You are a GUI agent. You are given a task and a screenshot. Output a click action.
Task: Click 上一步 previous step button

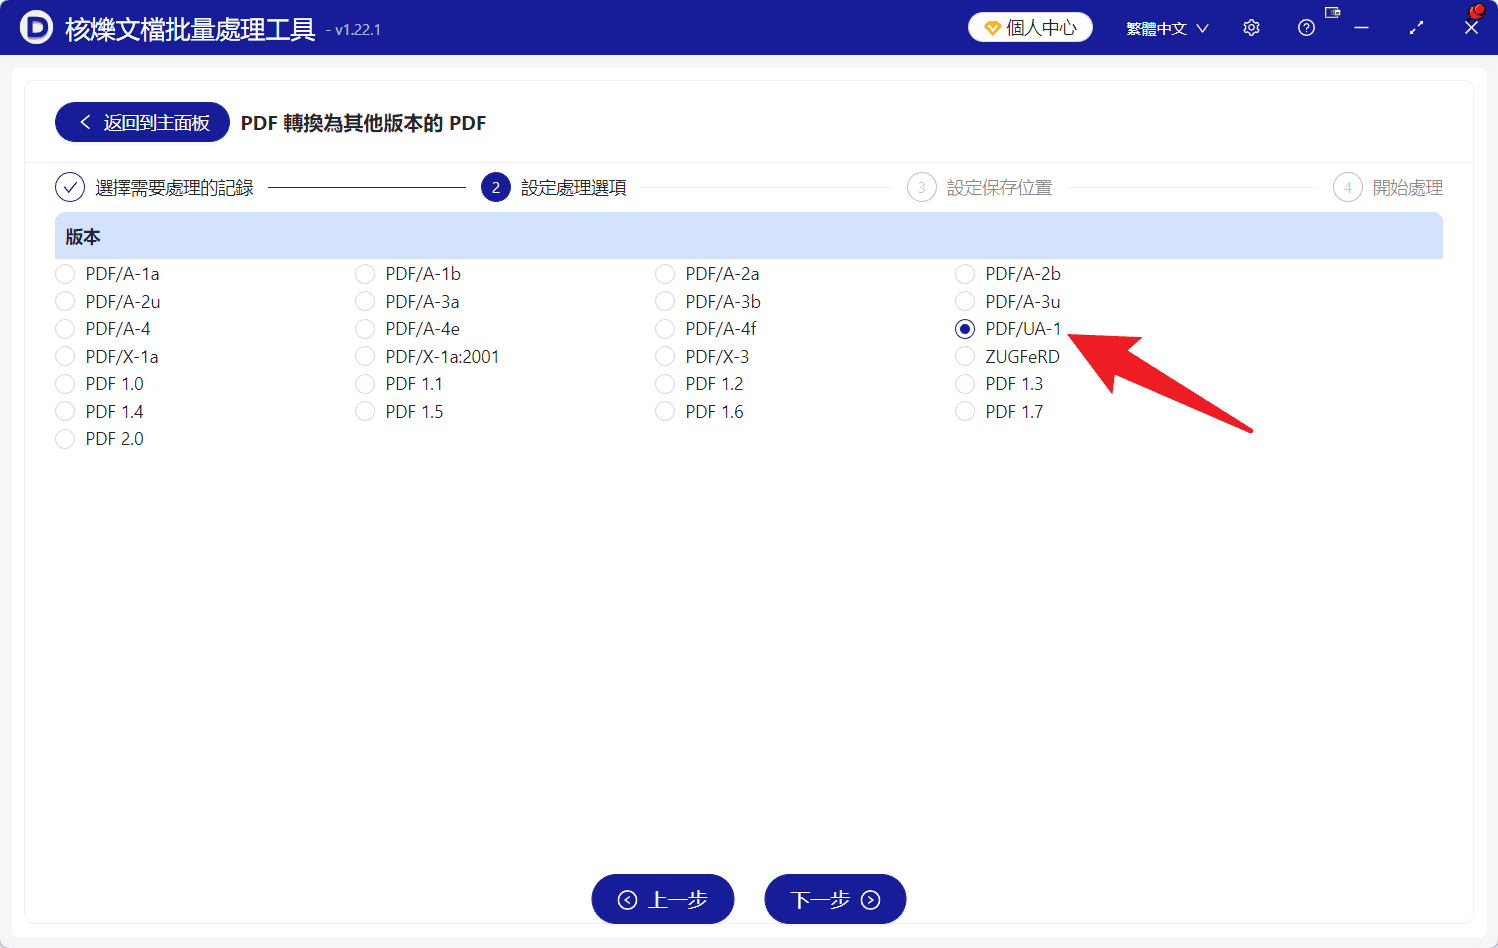[663, 899]
